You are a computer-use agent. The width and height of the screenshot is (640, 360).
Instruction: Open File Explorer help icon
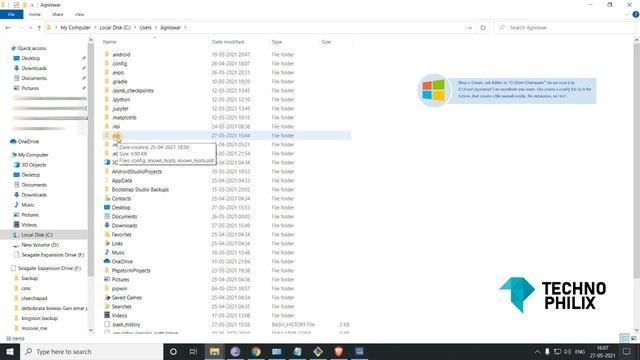point(636,14)
